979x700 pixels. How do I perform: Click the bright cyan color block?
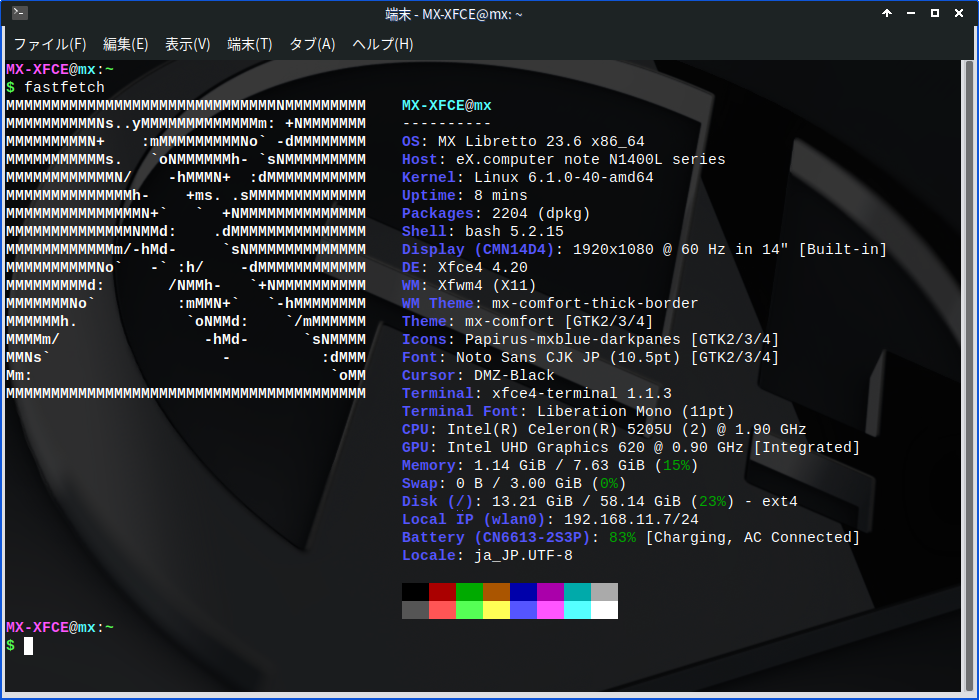tap(577, 610)
